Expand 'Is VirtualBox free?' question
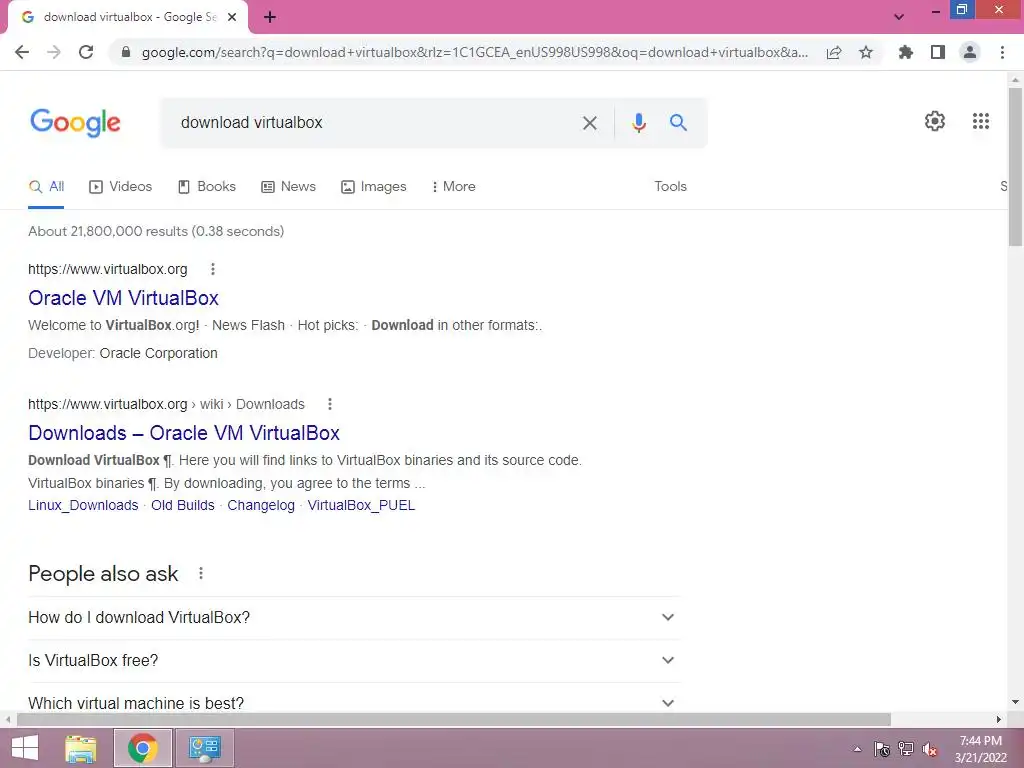1024x768 pixels. pyautogui.click(x=354, y=661)
